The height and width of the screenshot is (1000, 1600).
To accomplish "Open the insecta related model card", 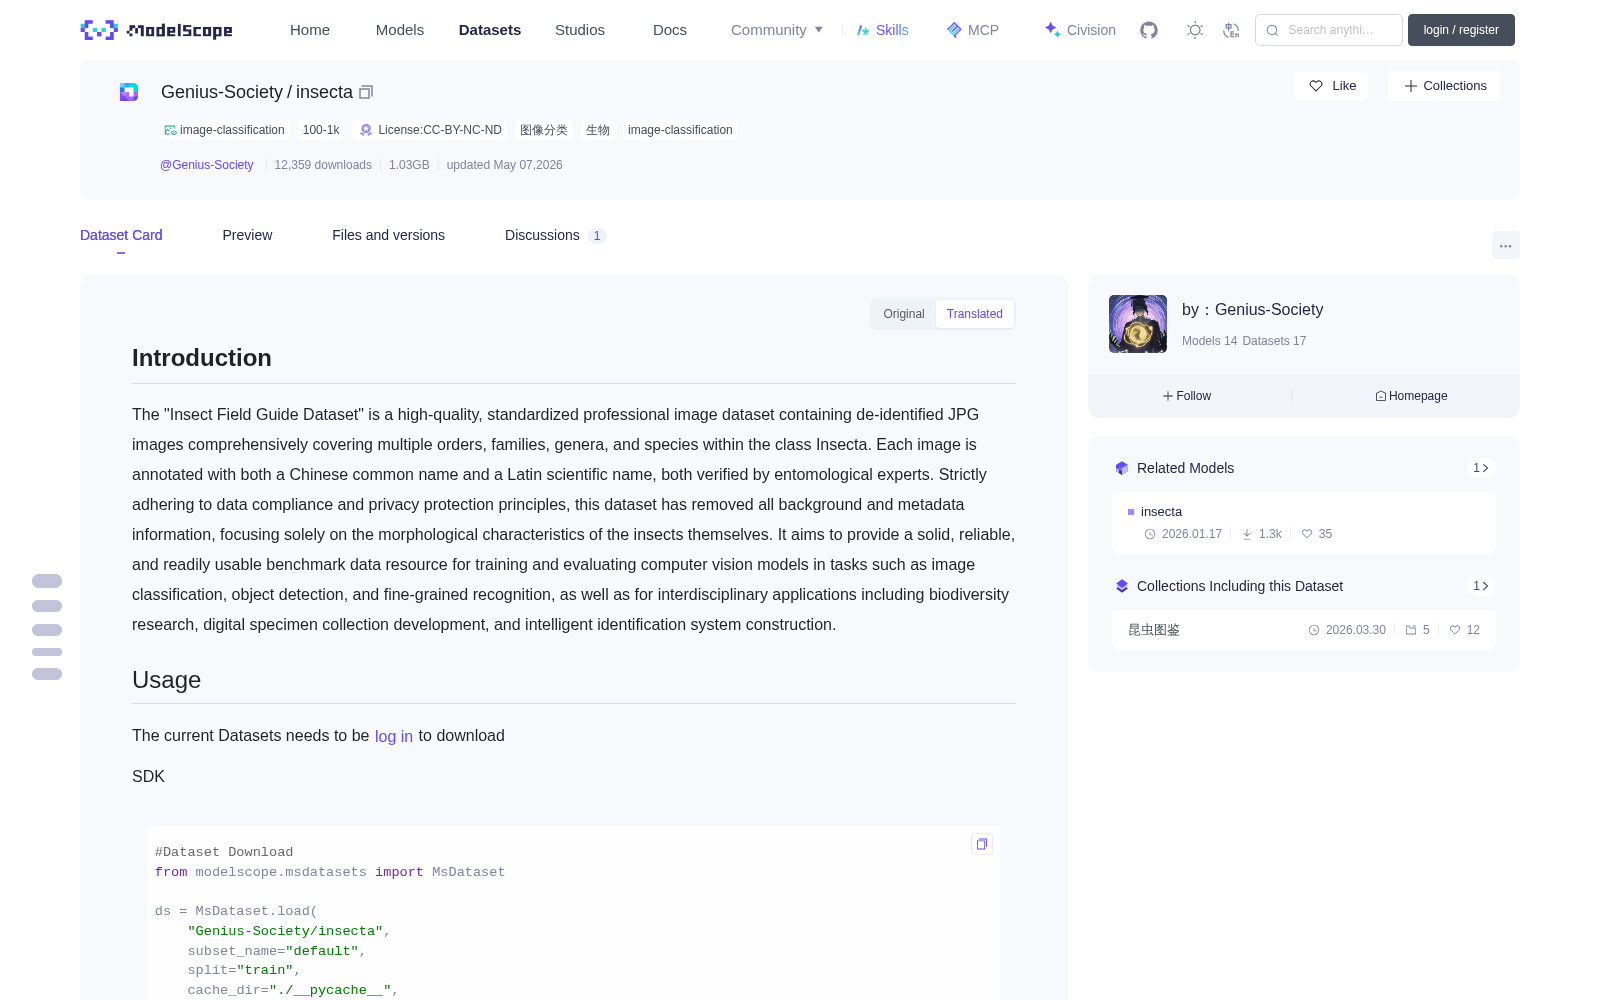I will [1304, 522].
